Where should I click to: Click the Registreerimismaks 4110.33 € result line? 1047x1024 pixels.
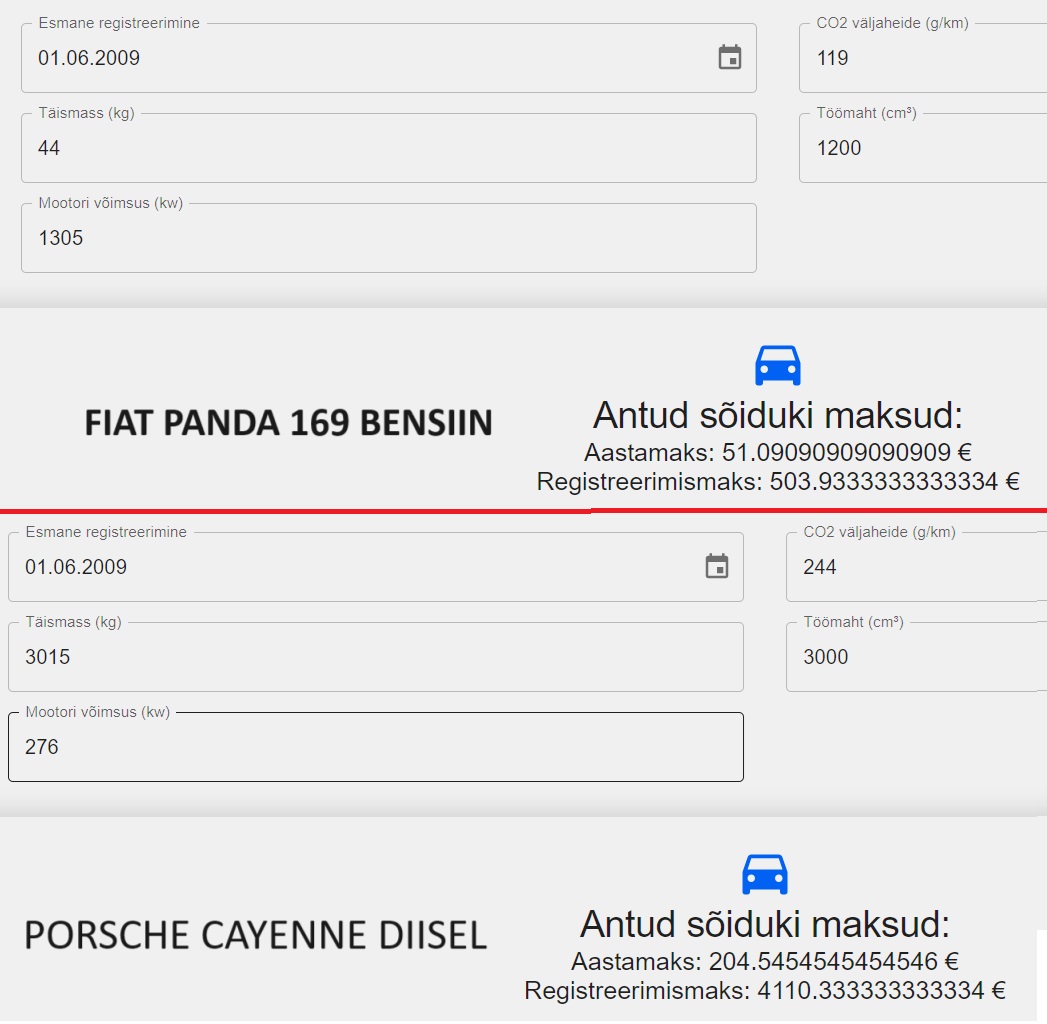click(764, 991)
